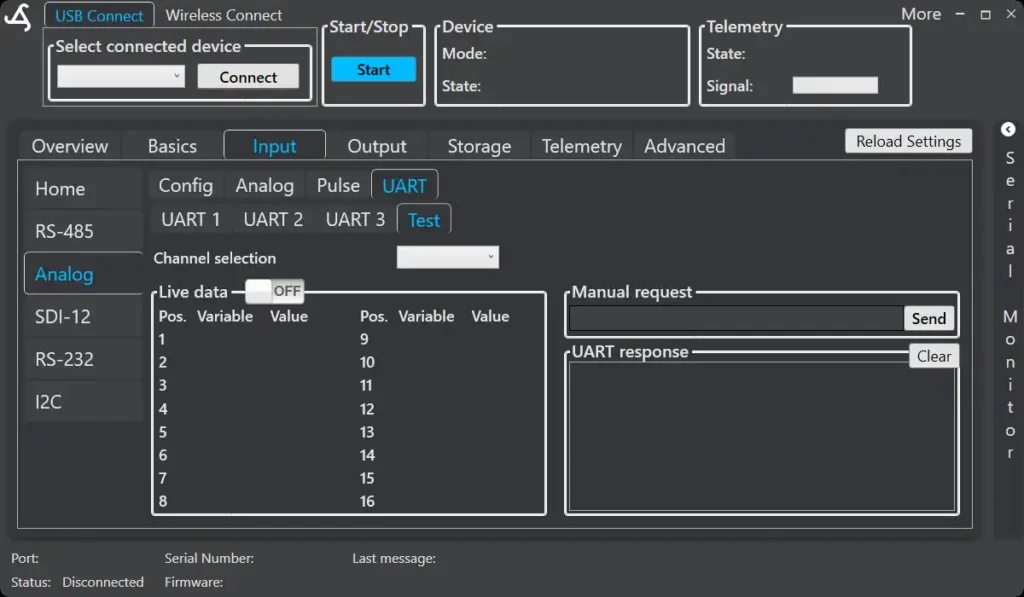The image size is (1024, 597).
Task: Open the Telemetry tab
Action: tap(581, 146)
